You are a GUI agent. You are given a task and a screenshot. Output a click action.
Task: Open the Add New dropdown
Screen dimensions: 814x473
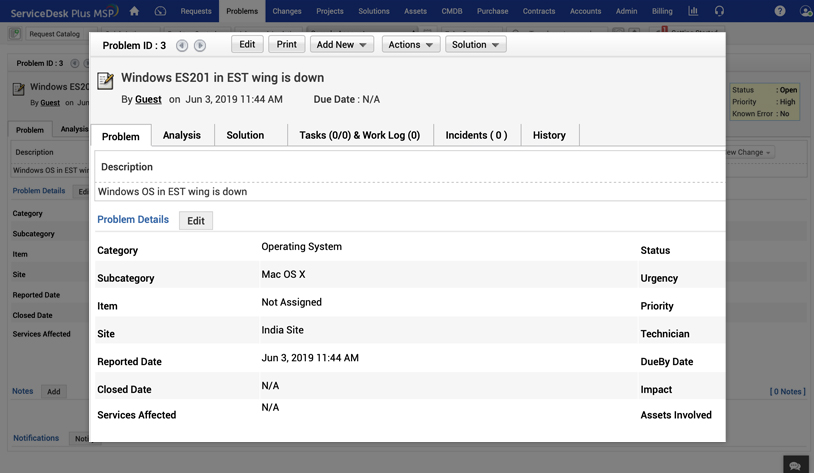(342, 45)
